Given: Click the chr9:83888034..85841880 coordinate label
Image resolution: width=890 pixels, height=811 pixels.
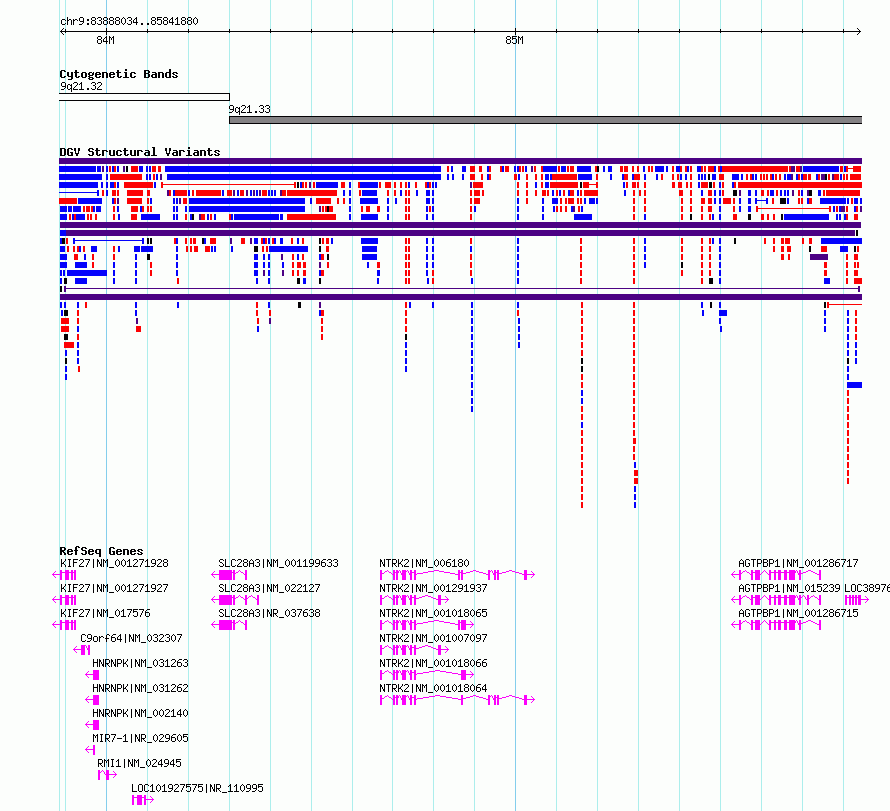Looking at the screenshot, I should 129,21.
